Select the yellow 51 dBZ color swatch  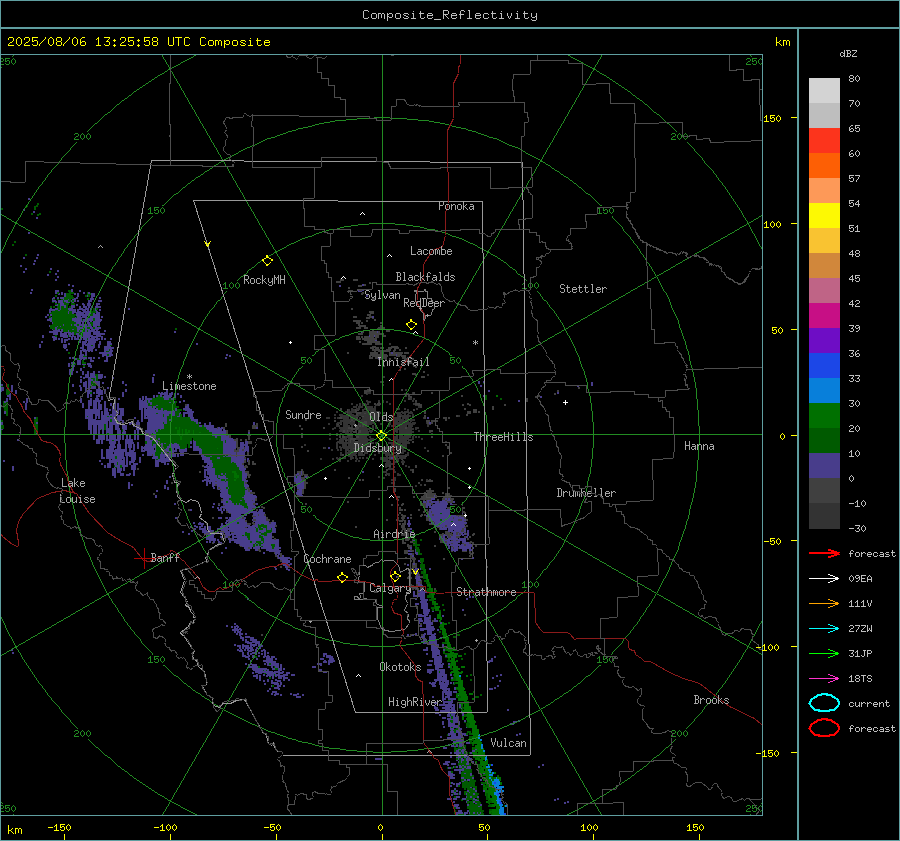(824, 215)
